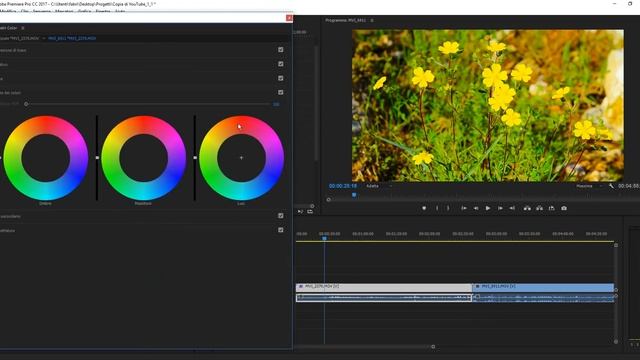Select the MVI_9911 * MVI_2270.MOV tab

(x=72, y=38)
